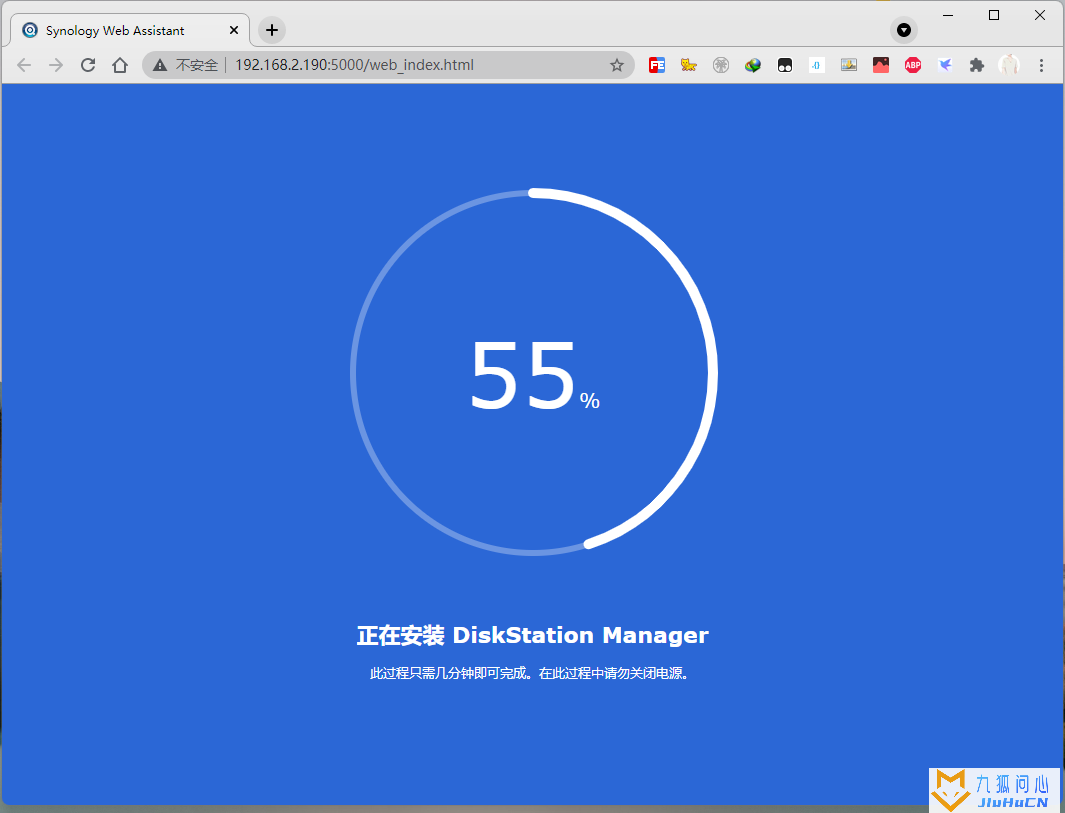Click the not secure warning icon
The width and height of the screenshot is (1065, 813).
(x=160, y=65)
